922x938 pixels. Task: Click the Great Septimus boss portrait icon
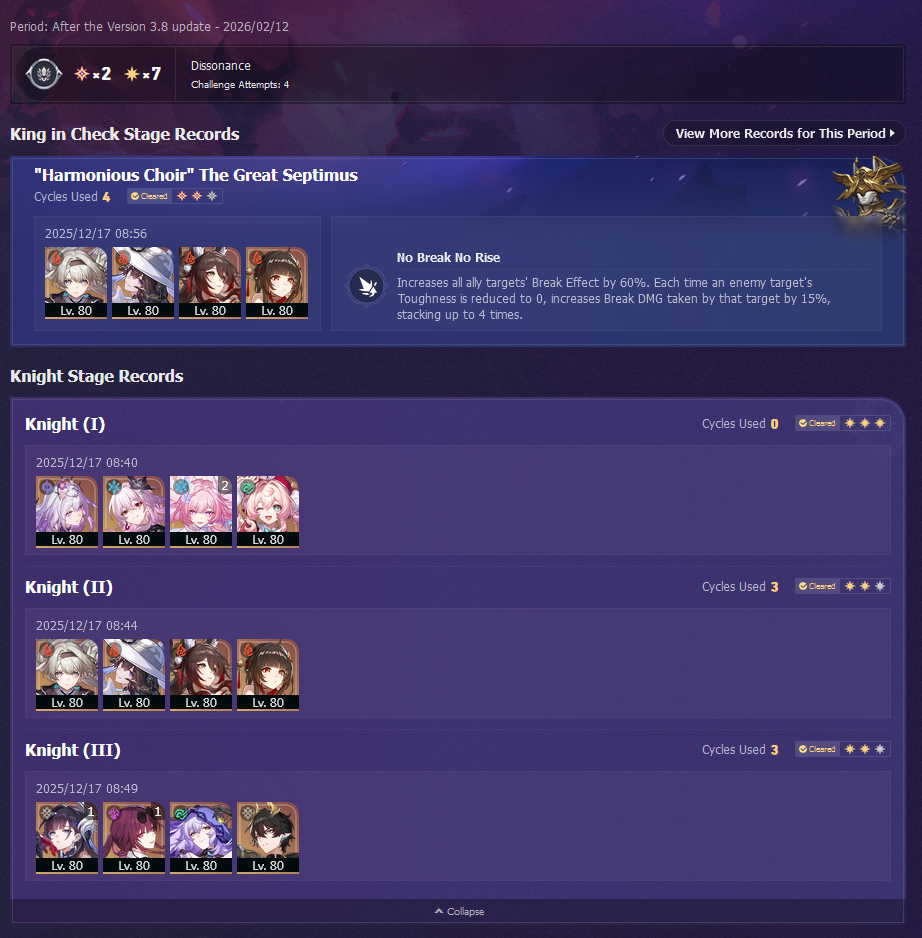(870, 191)
